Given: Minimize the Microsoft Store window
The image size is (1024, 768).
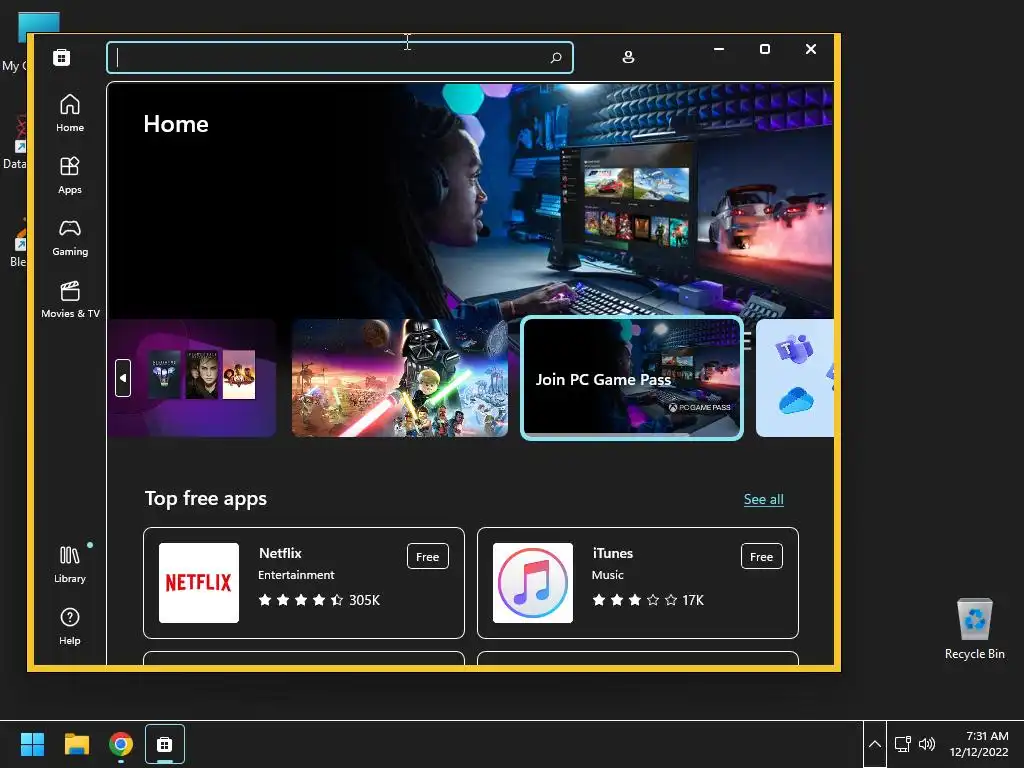Looking at the screenshot, I should pos(719,49).
